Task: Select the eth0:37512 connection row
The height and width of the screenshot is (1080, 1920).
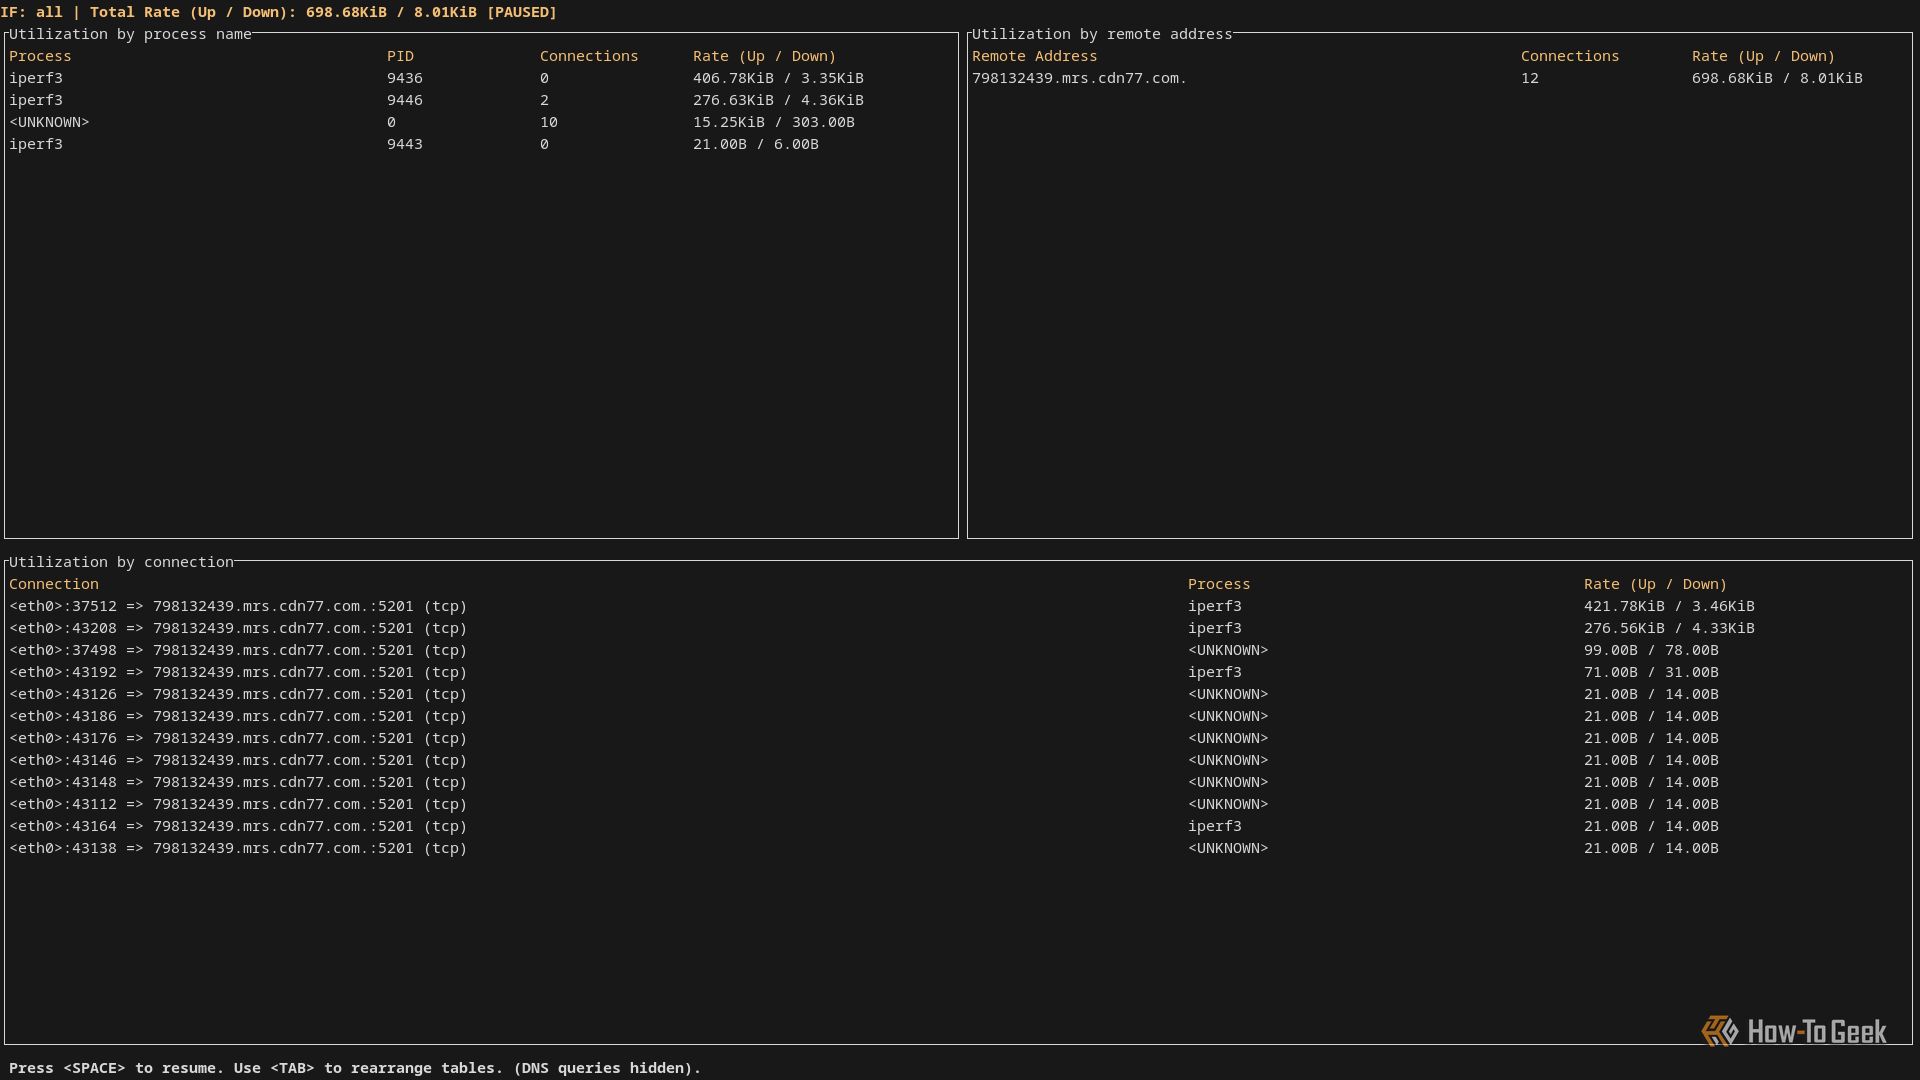Action: (238, 606)
